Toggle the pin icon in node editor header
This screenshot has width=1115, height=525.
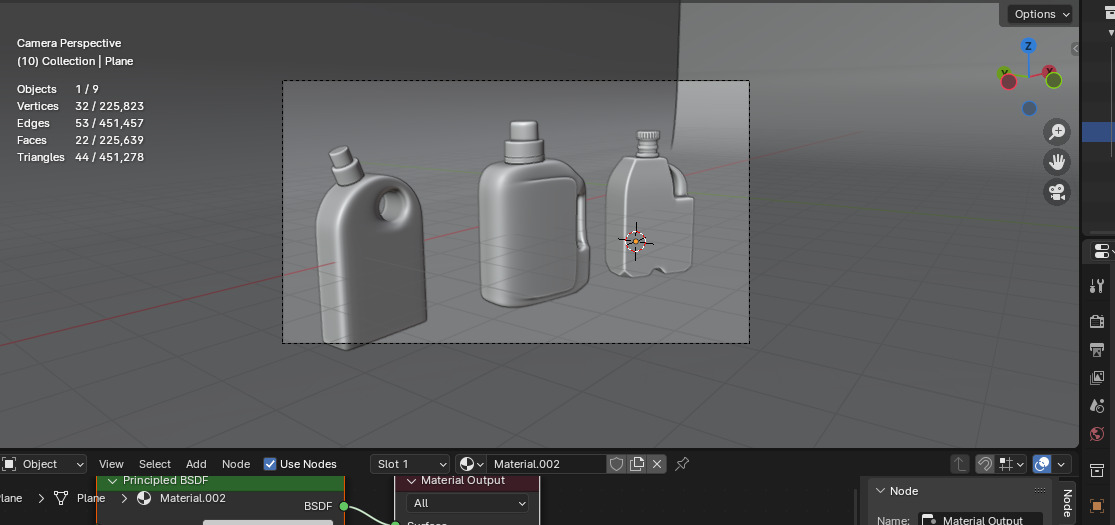(x=682, y=465)
